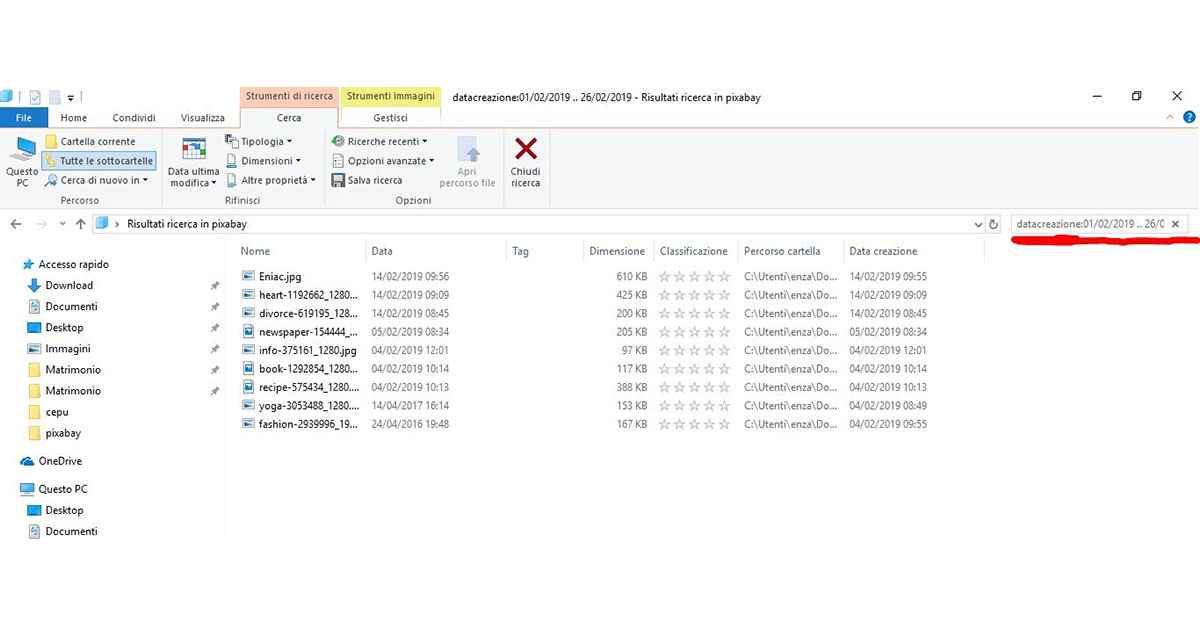
Task: Open Data ultima modifica calendar filter
Action: [193, 162]
